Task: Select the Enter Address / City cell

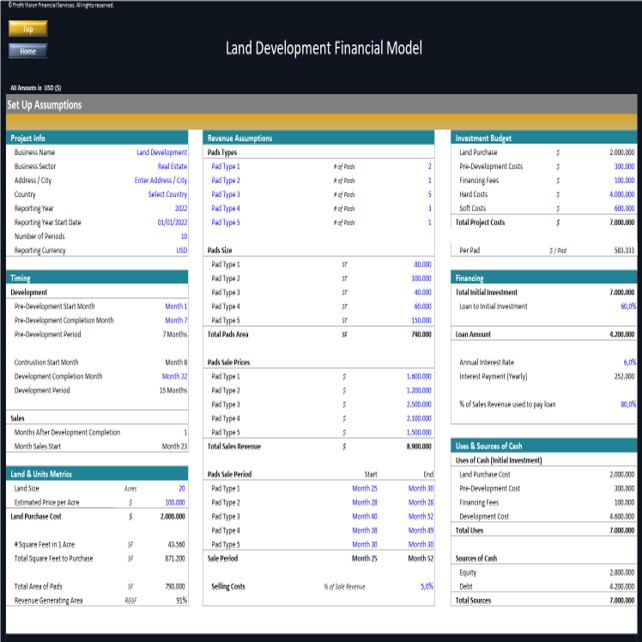Action: (160, 180)
